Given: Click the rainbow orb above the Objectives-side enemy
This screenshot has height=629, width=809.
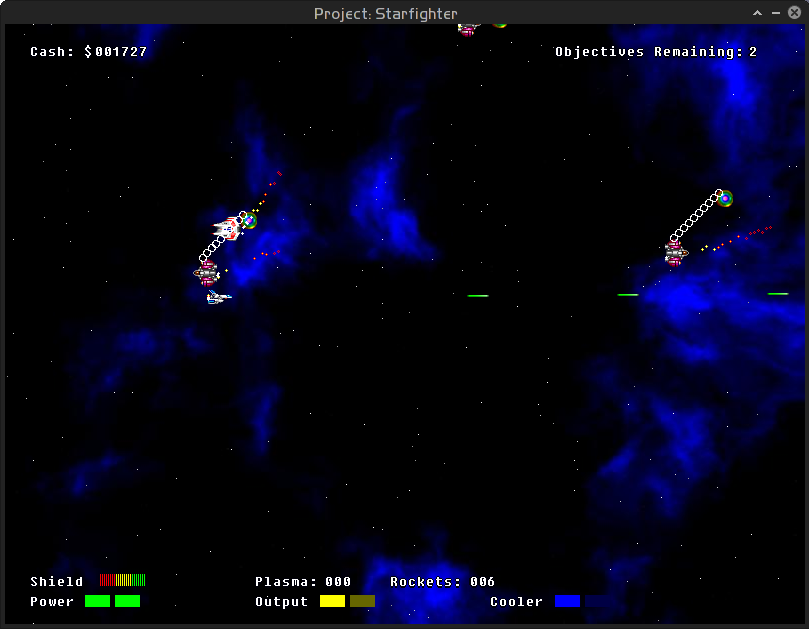Looking at the screenshot, I should tap(725, 199).
